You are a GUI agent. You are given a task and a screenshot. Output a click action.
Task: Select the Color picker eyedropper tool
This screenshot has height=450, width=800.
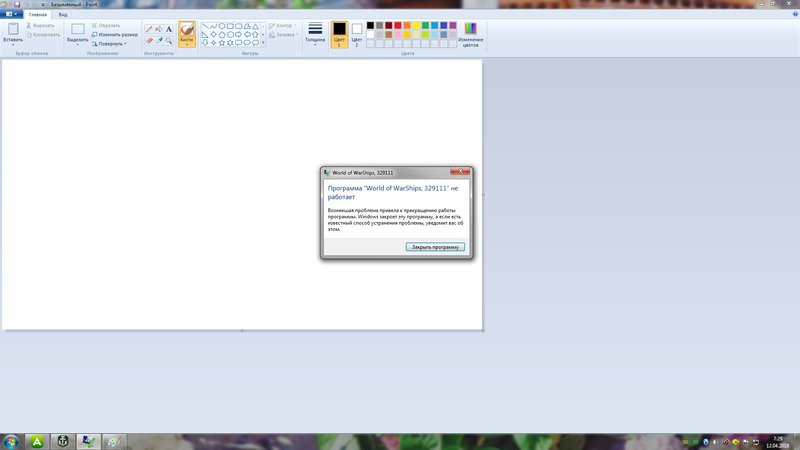tap(159, 41)
